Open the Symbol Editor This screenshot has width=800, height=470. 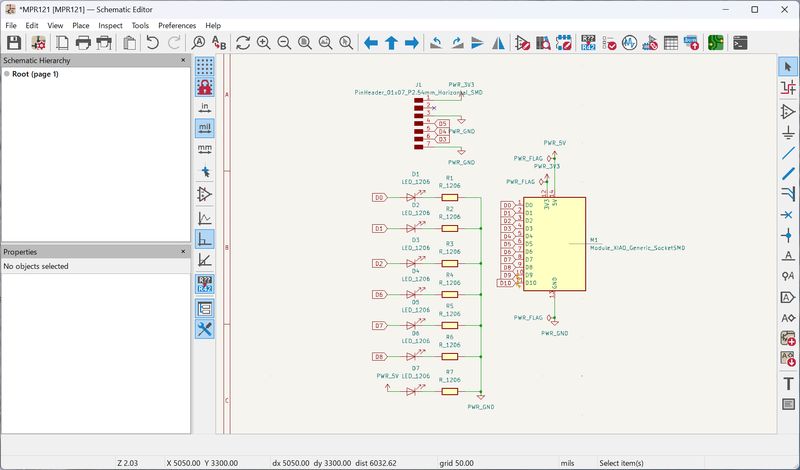pos(522,43)
